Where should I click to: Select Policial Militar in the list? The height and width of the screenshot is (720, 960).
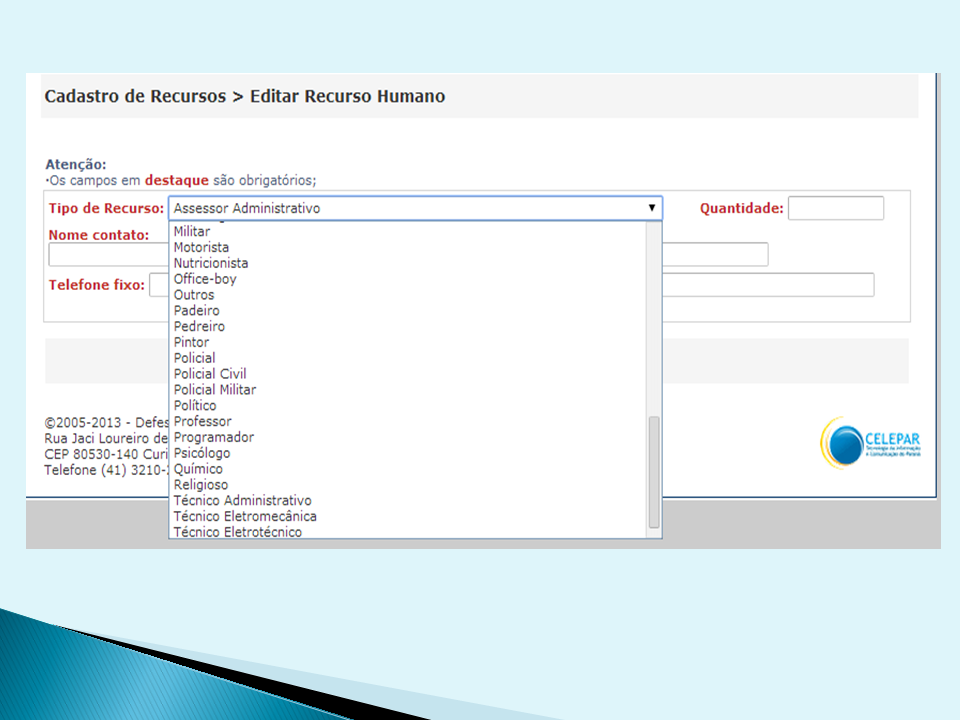coord(215,390)
